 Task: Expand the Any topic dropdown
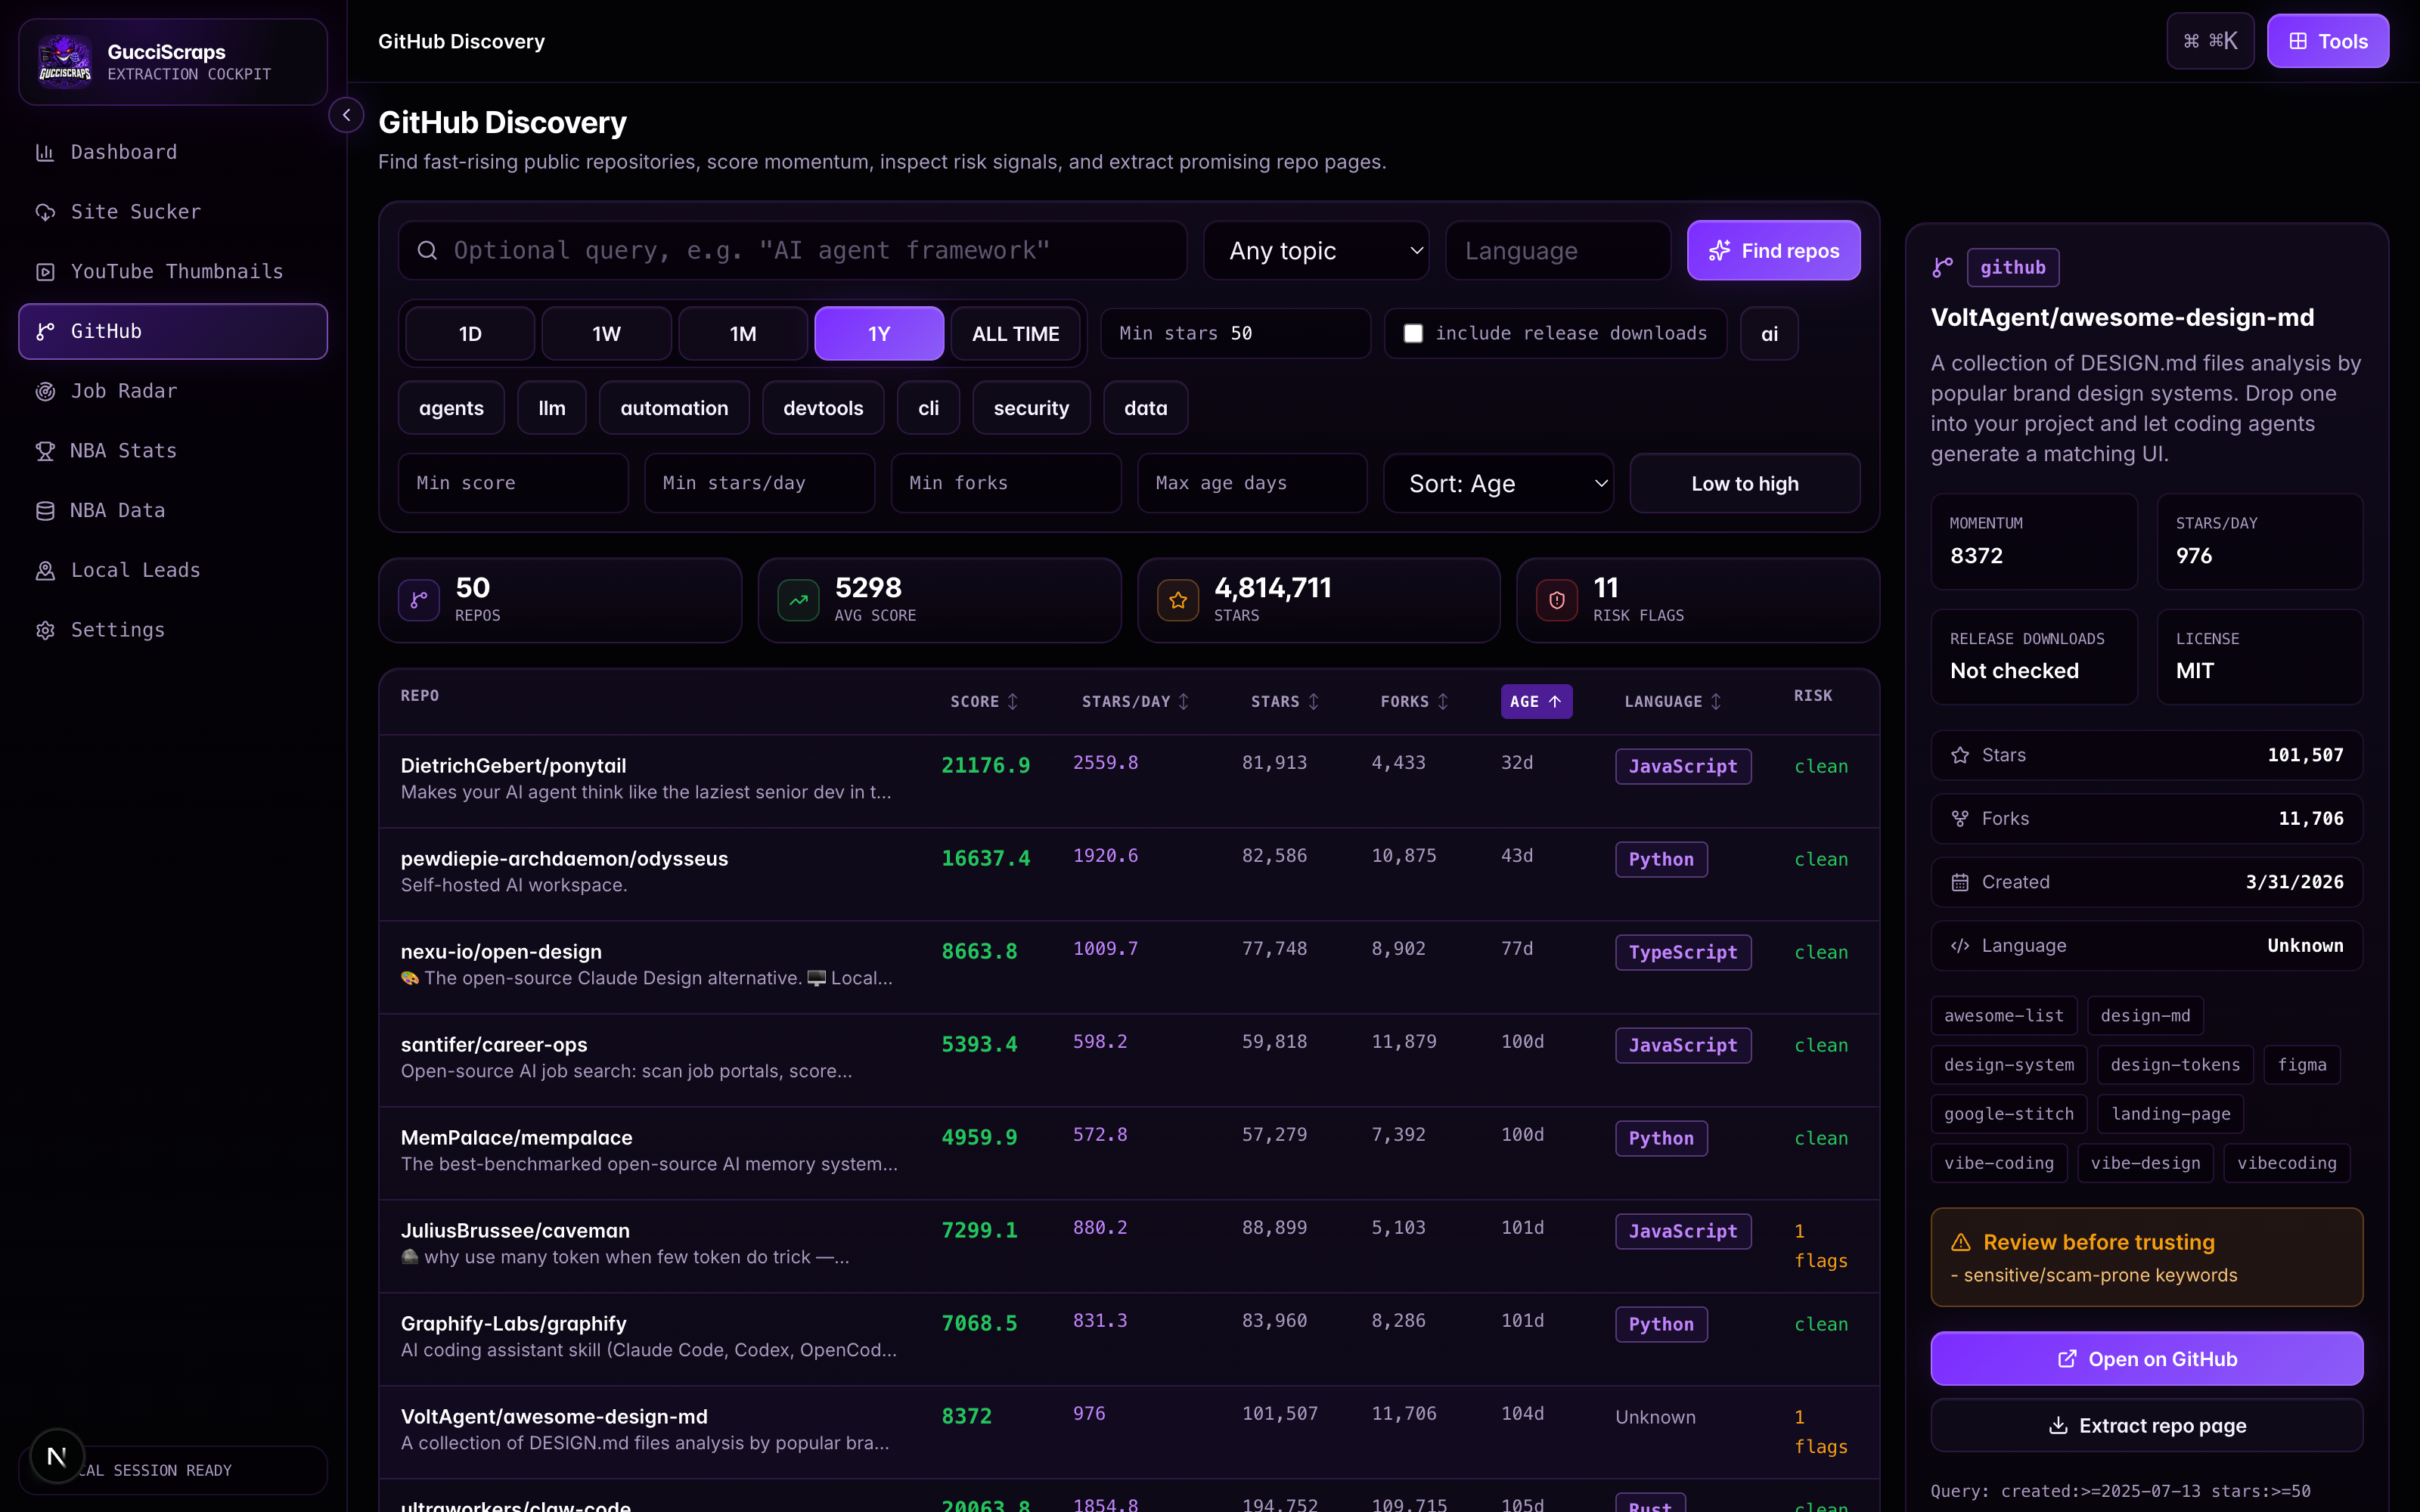tap(1316, 251)
